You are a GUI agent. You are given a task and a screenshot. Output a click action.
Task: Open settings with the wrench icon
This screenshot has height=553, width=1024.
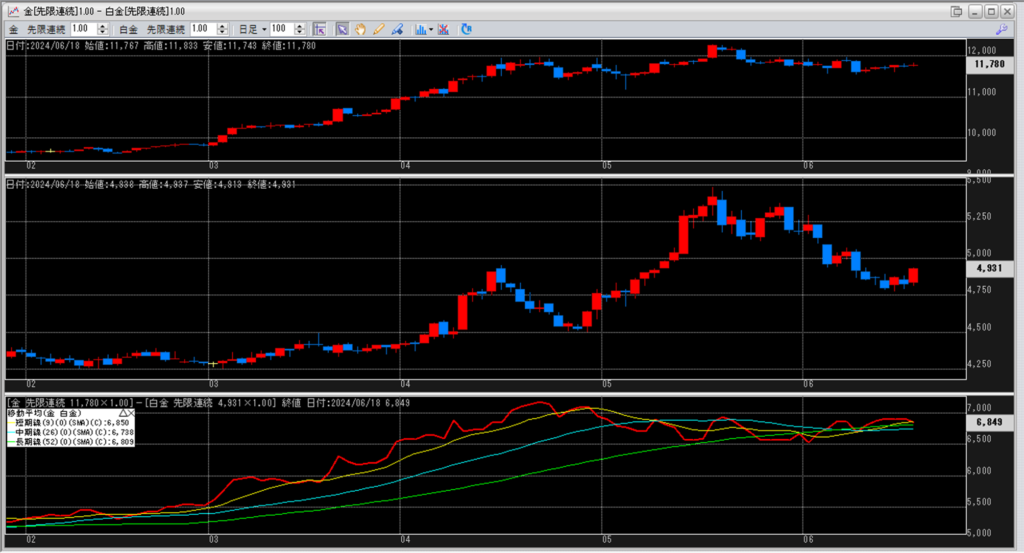(x=1002, y=30)
